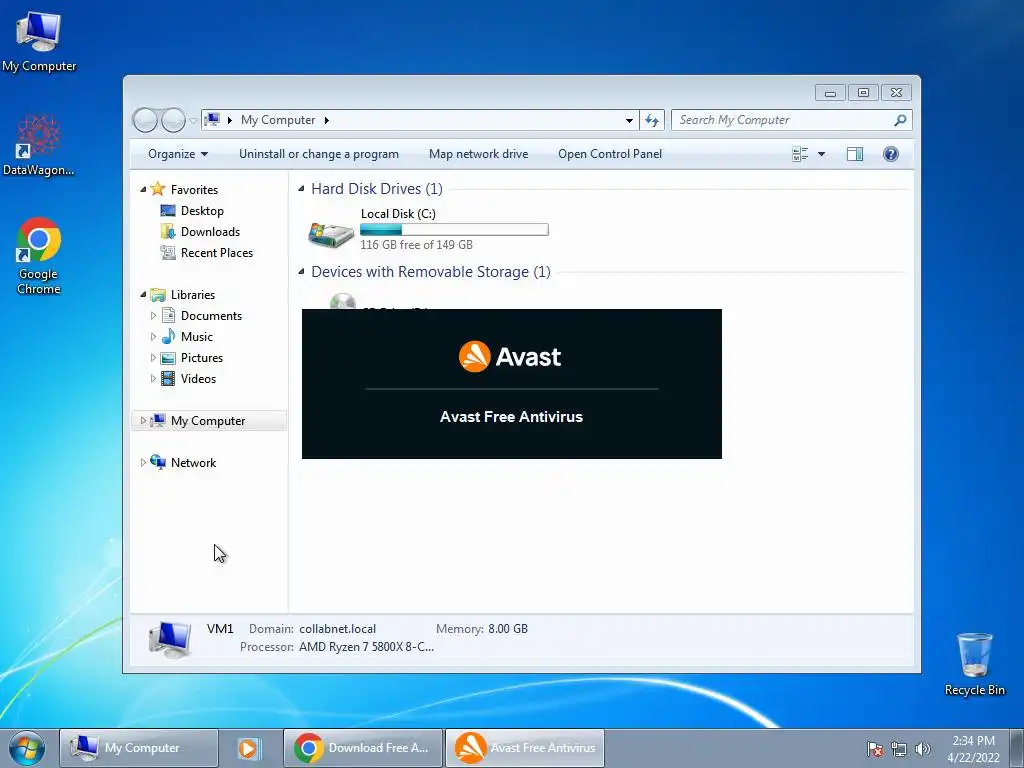Open Action Center flag tray icon
The height and width of the screenshot is (768, 1024).
875,748
